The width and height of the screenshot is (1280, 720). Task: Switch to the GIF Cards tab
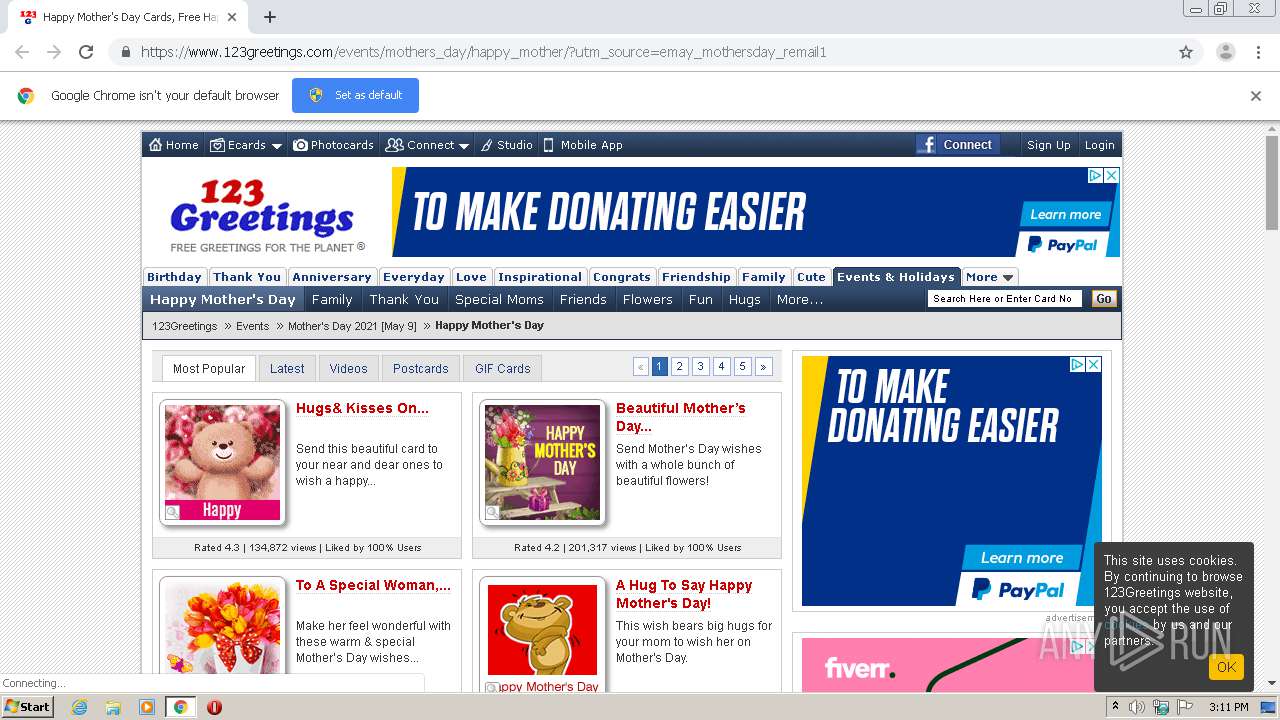(503, 368)
